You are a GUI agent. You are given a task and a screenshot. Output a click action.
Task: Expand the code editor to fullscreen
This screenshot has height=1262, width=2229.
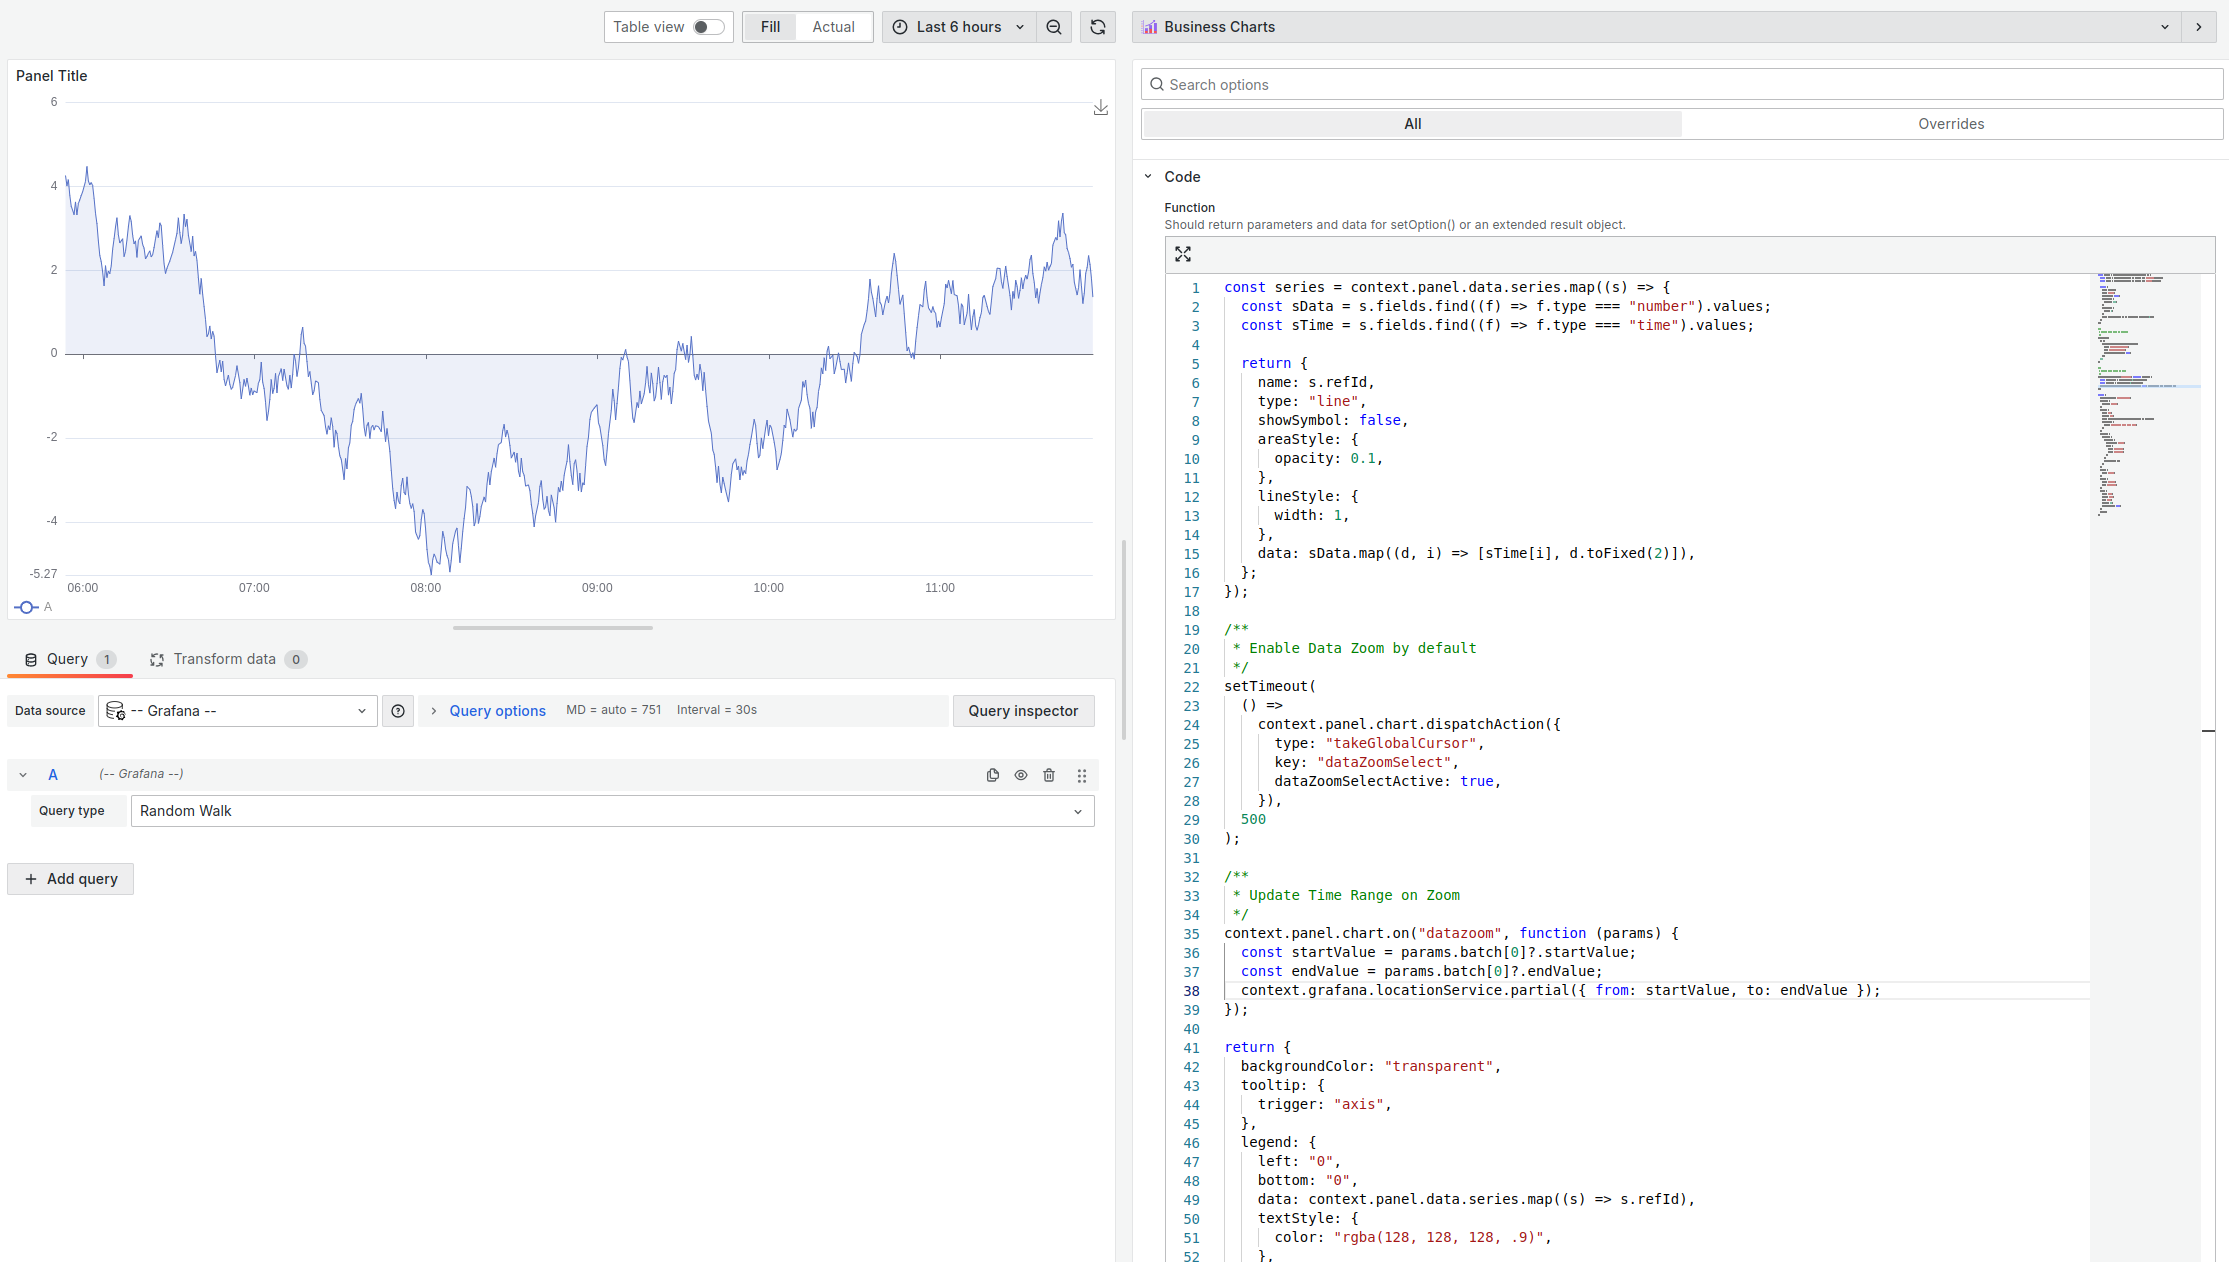click(x=1183, y=254)
